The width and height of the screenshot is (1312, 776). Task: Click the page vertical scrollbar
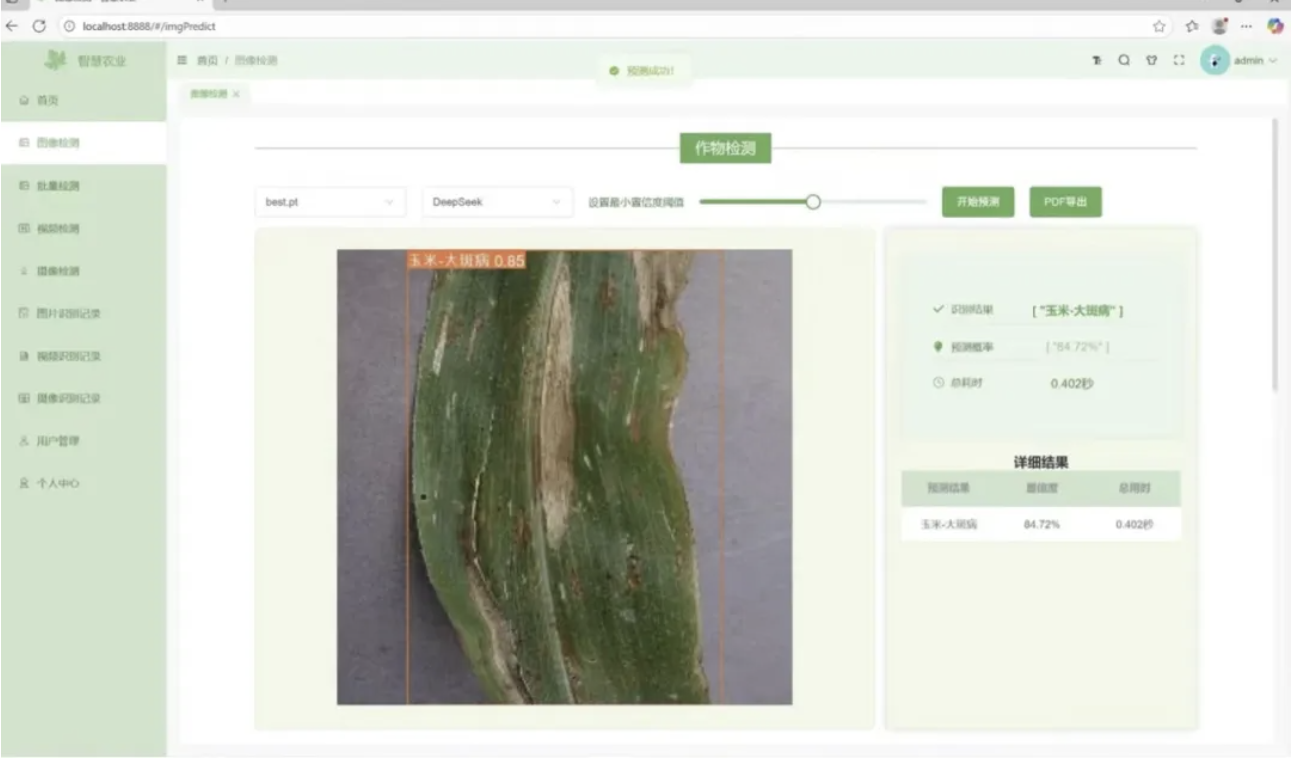(x=1274, y=255)
